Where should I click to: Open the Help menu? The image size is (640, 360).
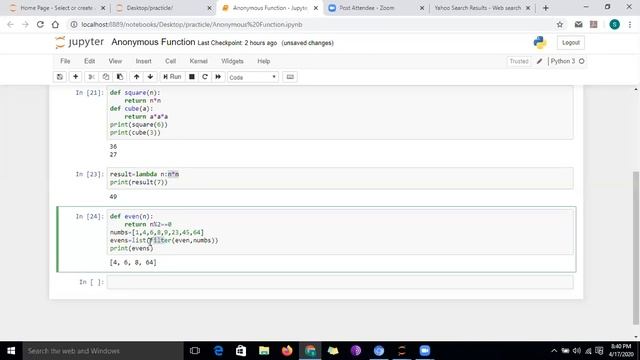[264, 61]
